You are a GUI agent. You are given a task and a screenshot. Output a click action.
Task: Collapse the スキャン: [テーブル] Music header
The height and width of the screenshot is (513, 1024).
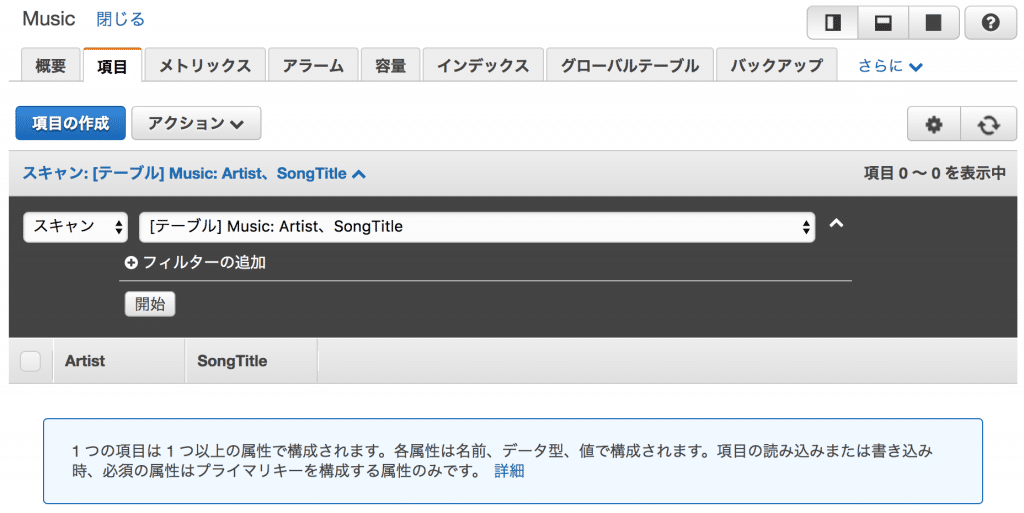click(194, 174)
